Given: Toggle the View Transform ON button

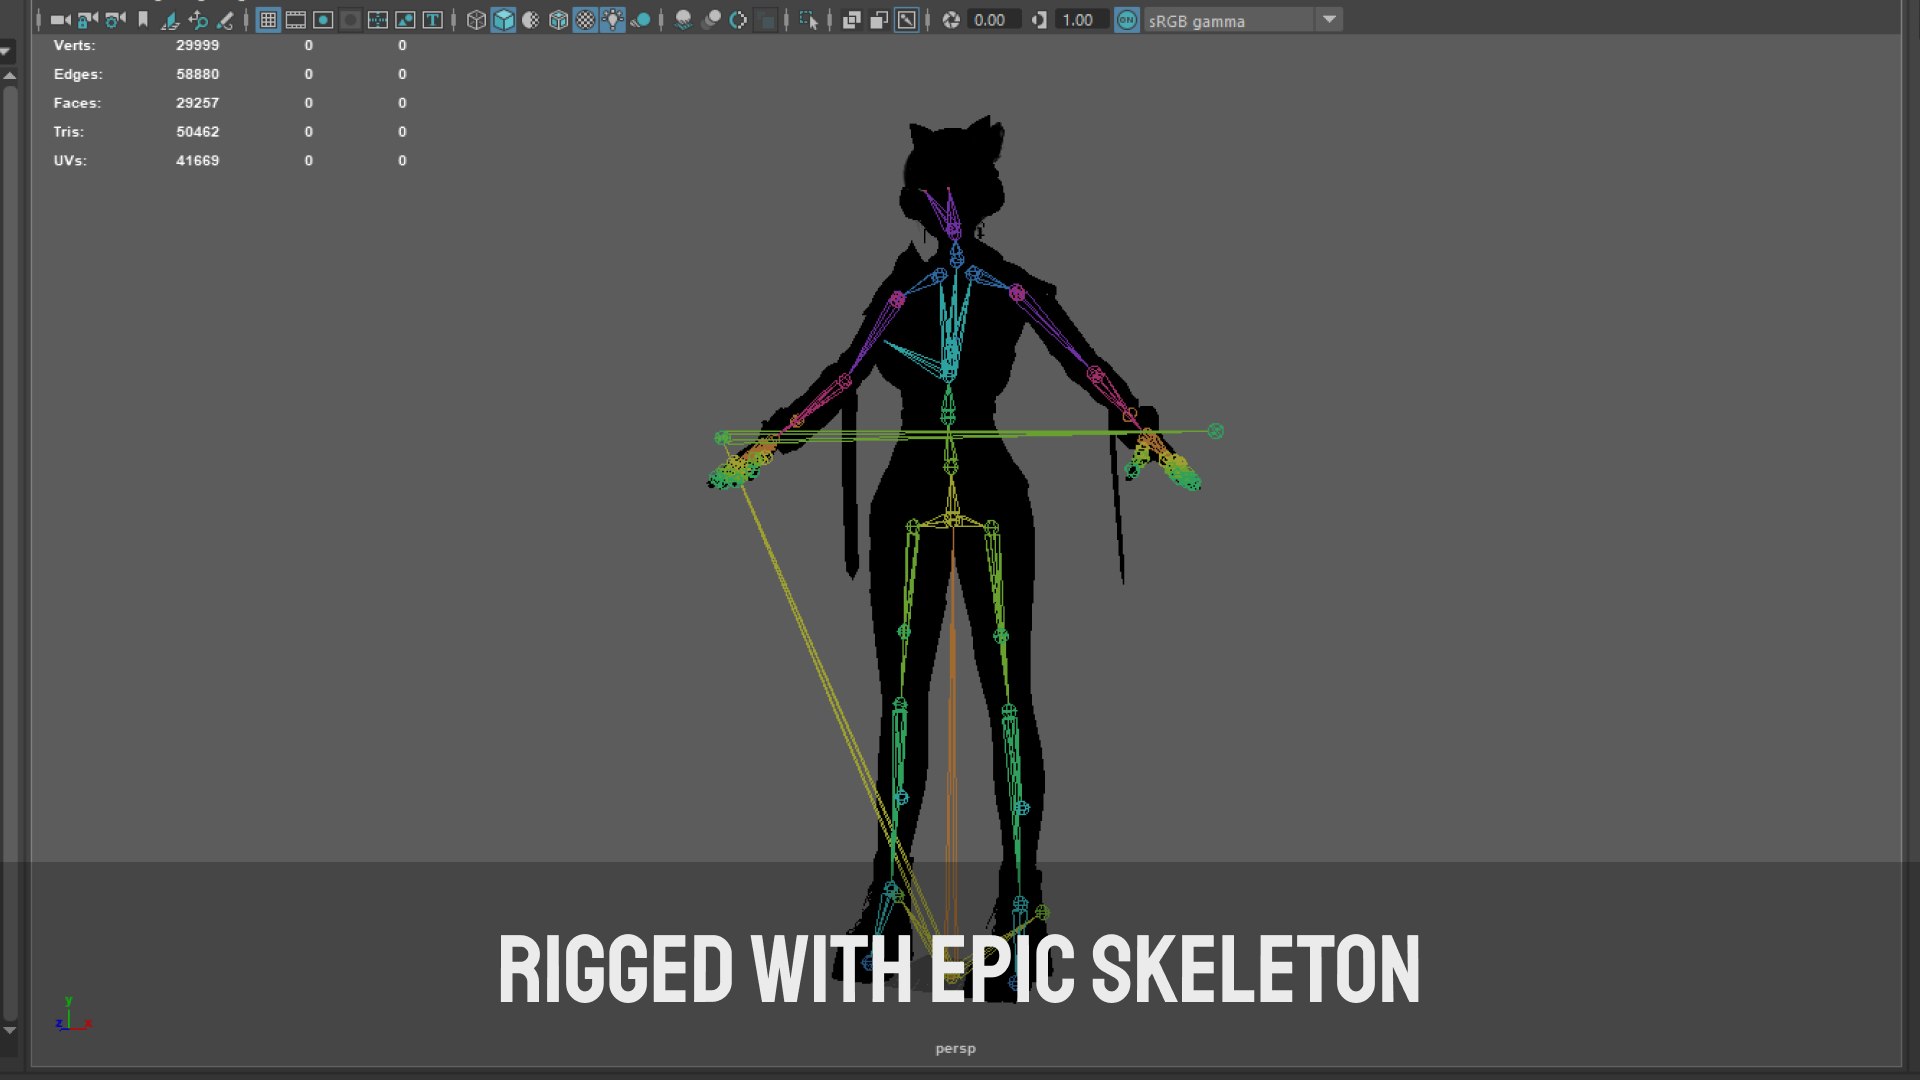Looking at the screenshot, I should pyautogui.click(x=1127, y=20).
